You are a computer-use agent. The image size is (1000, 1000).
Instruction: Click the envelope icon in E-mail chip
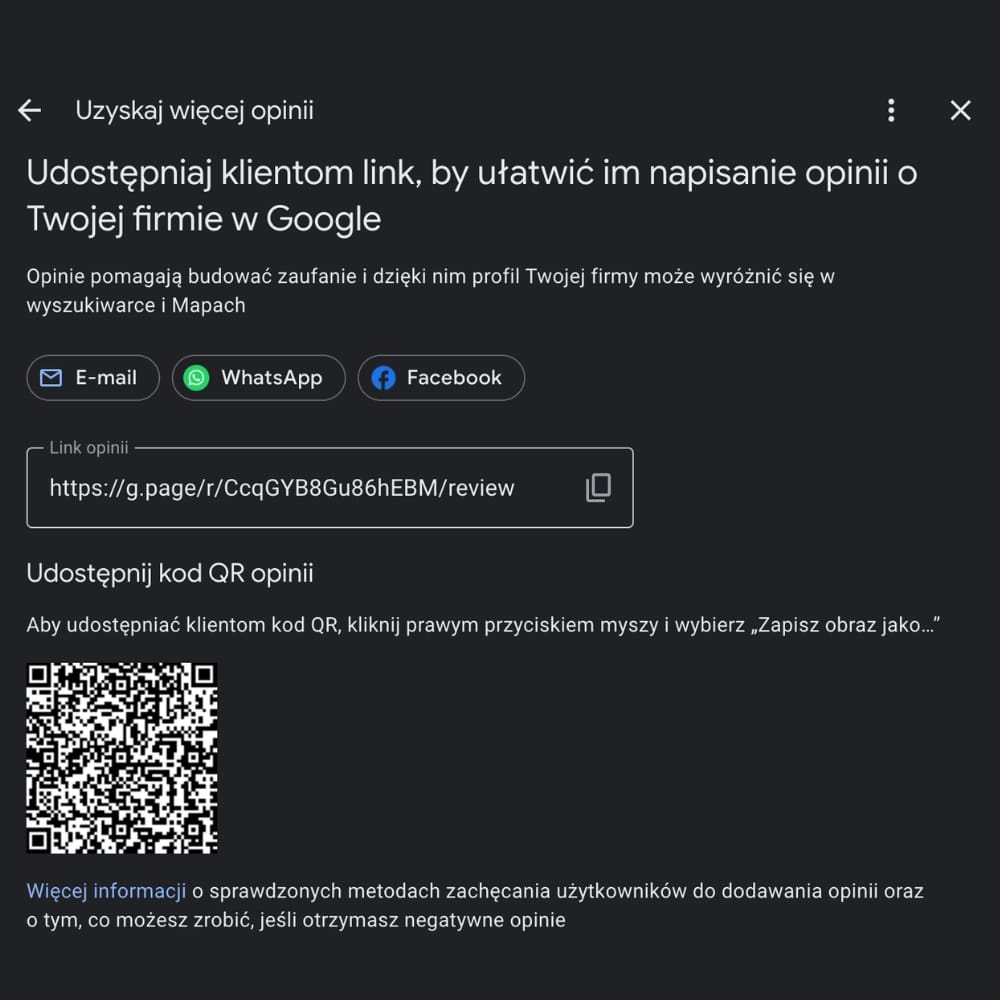click(51, 378)
